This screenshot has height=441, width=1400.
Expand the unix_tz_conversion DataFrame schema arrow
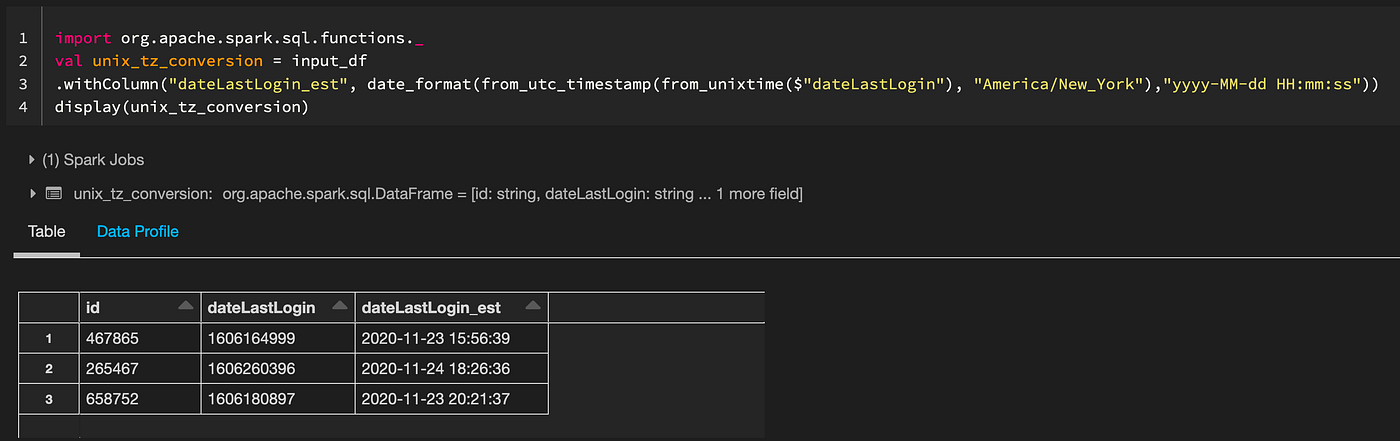click(x=32, y=194)
